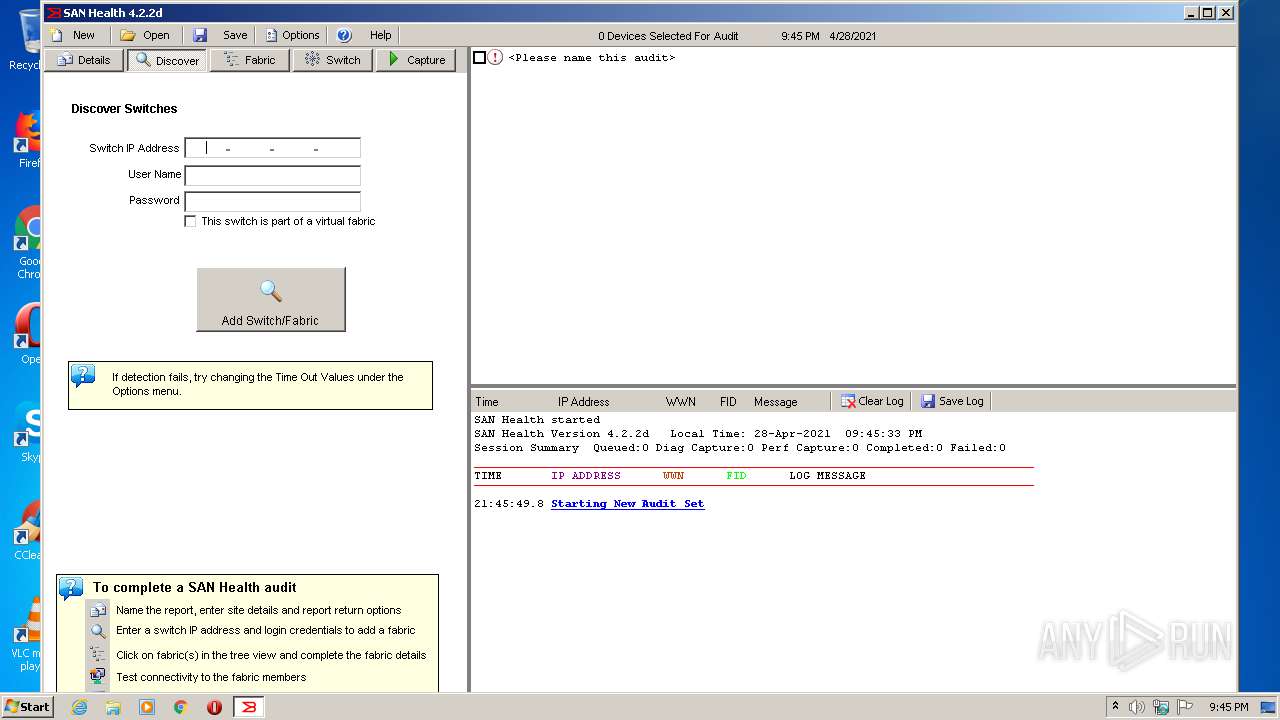Clear the log
Screen dimensions: 1280x720
[871, 401]
